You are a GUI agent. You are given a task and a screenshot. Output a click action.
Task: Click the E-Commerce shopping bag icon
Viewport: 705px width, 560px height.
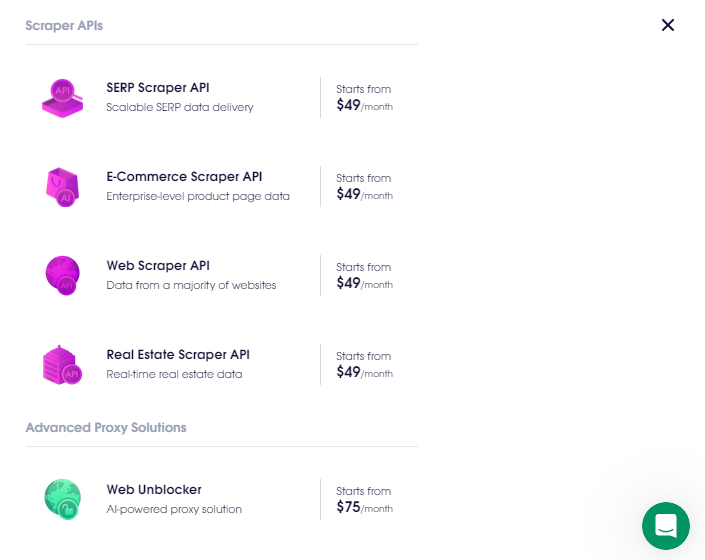pos(62,187)
